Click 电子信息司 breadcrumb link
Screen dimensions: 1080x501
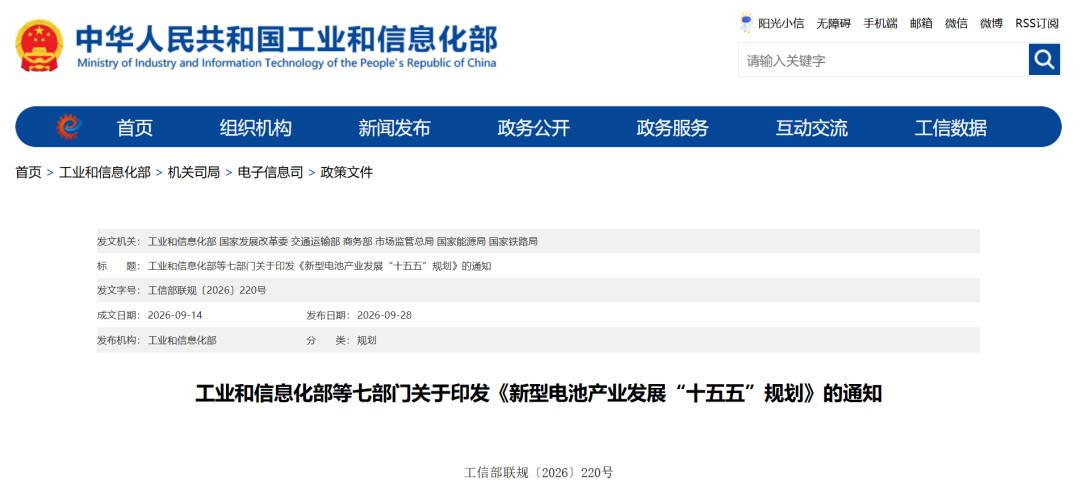click(x=271, y=172)
